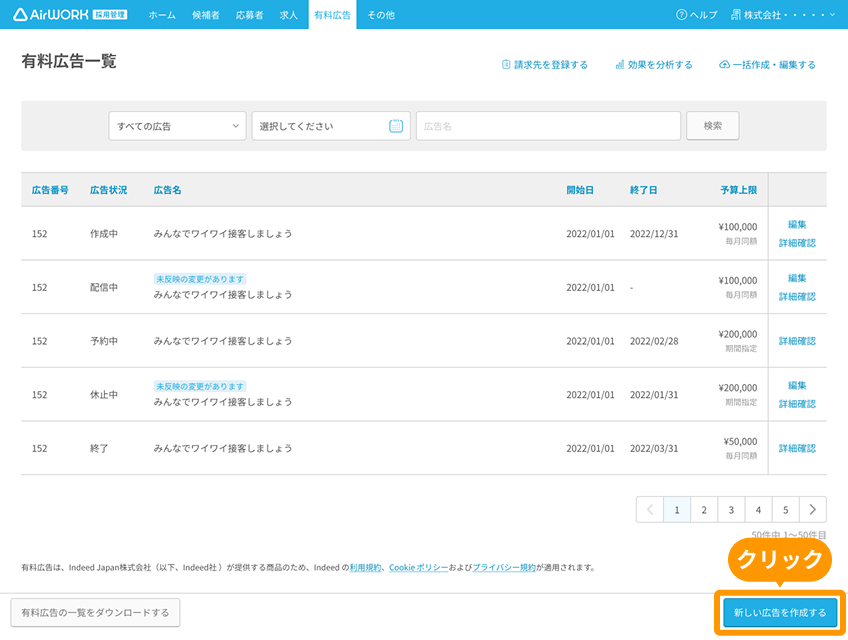Viewport: 848px width, 640px height.
Task: Click 詳細確認 for the 休止中 ad
Action: coord(797,404)
